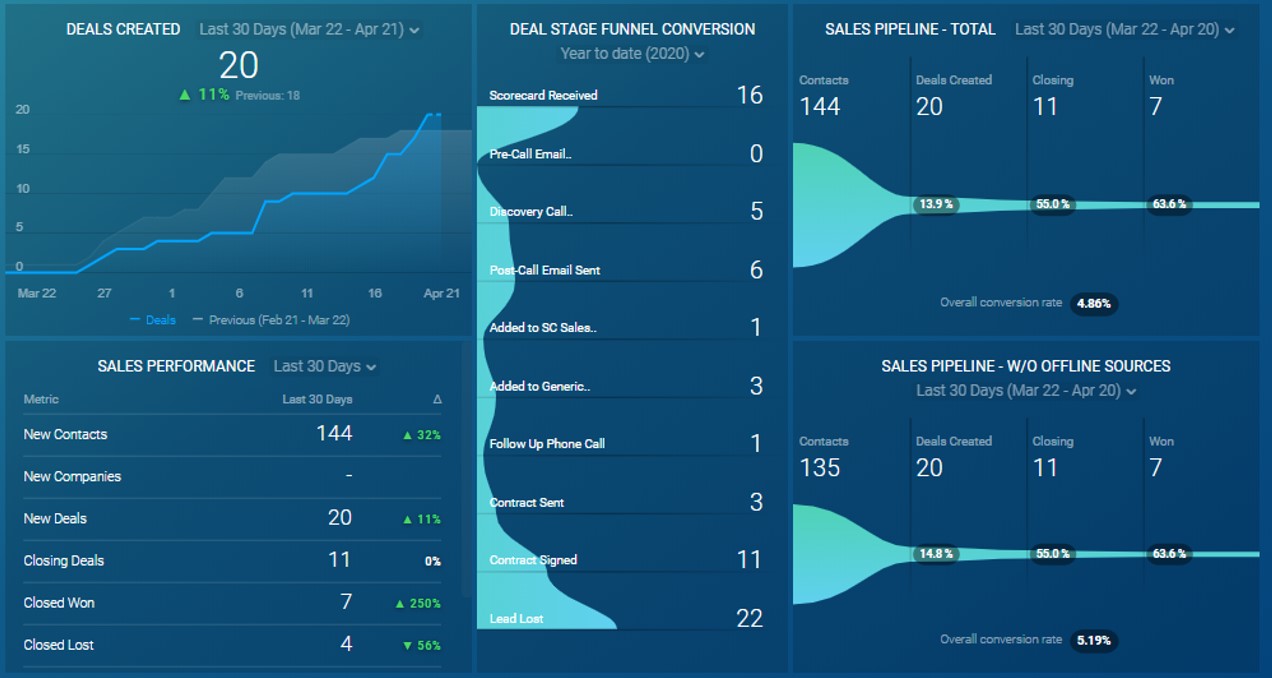
Task: Click the Added to Generic stage
Action: tap(539, 386)
